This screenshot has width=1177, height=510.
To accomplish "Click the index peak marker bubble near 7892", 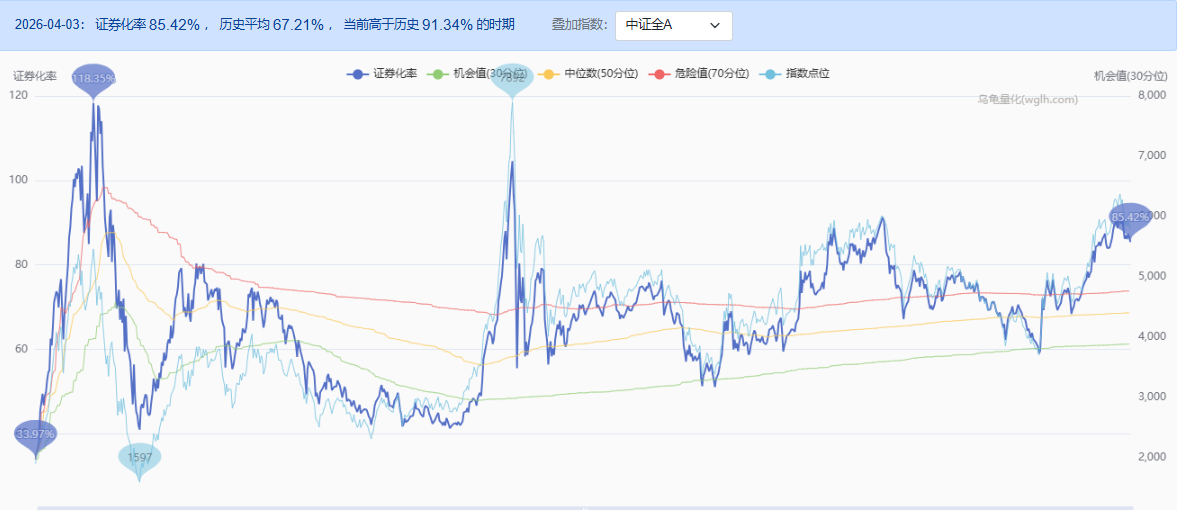I will [513, 78].
